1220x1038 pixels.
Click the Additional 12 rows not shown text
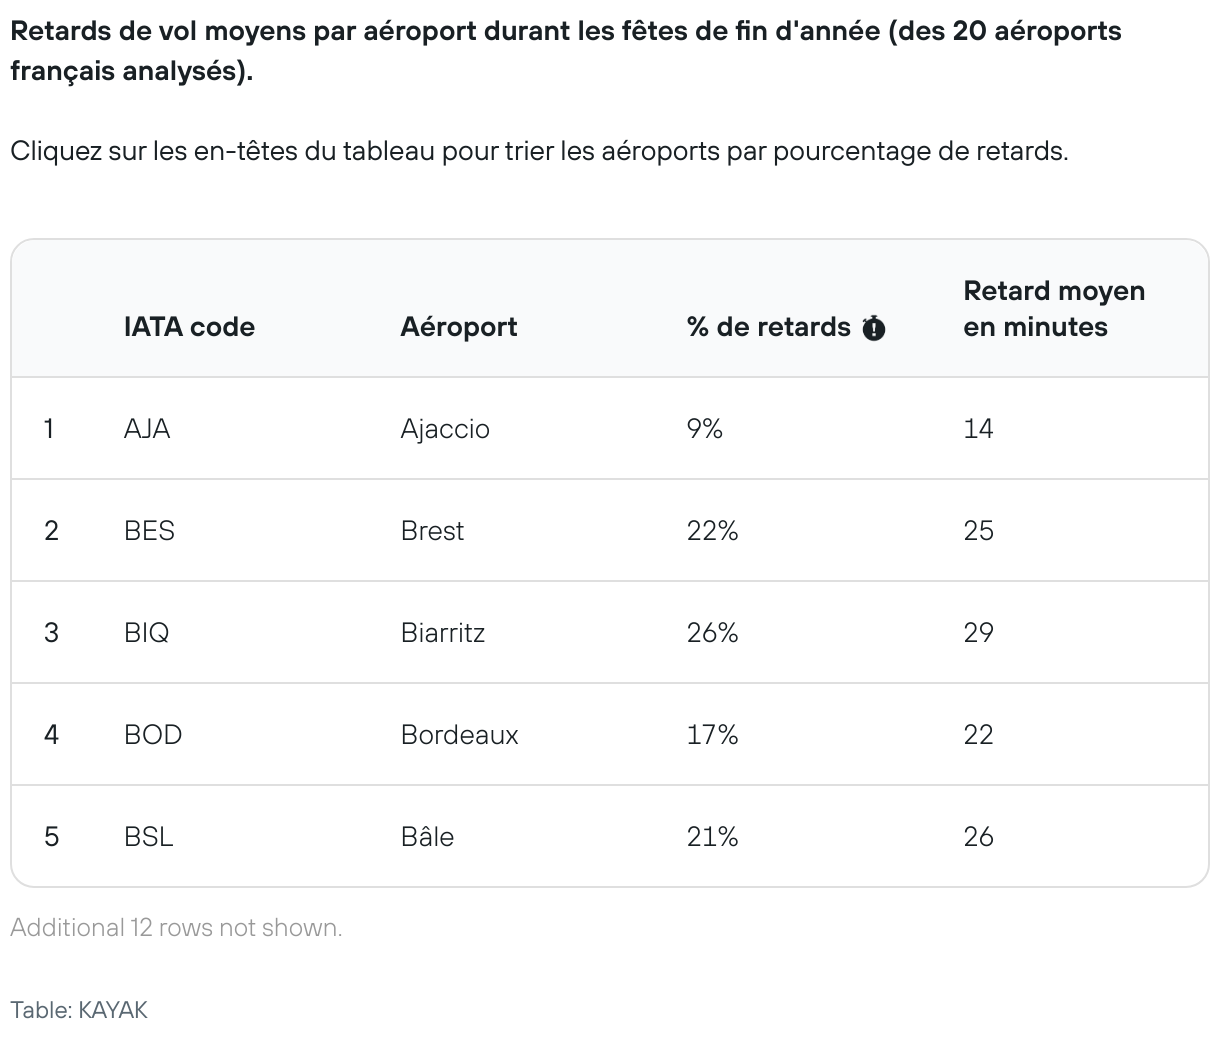tap(176, 928)
